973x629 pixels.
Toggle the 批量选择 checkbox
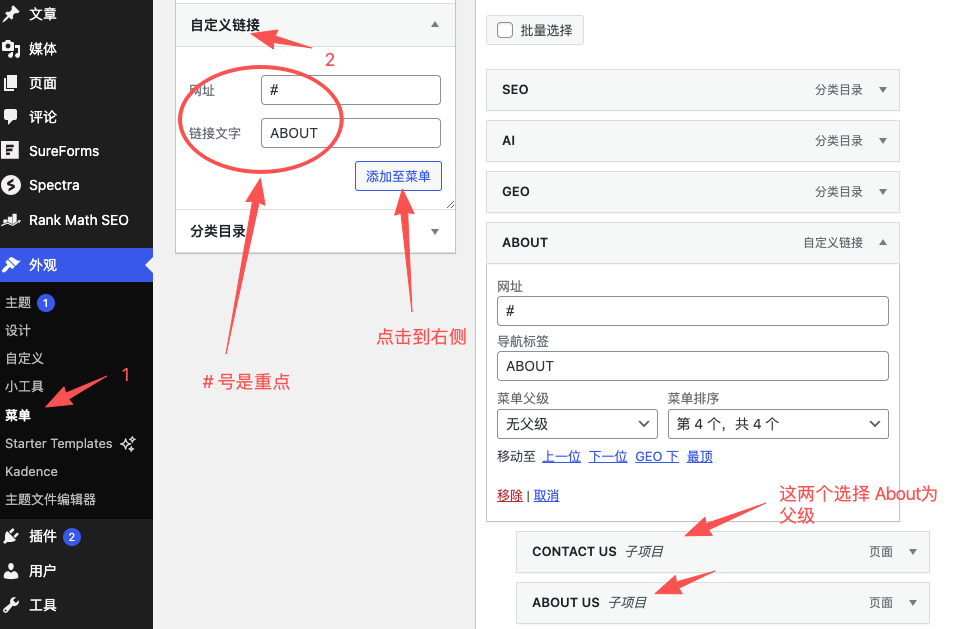point(505,30)
